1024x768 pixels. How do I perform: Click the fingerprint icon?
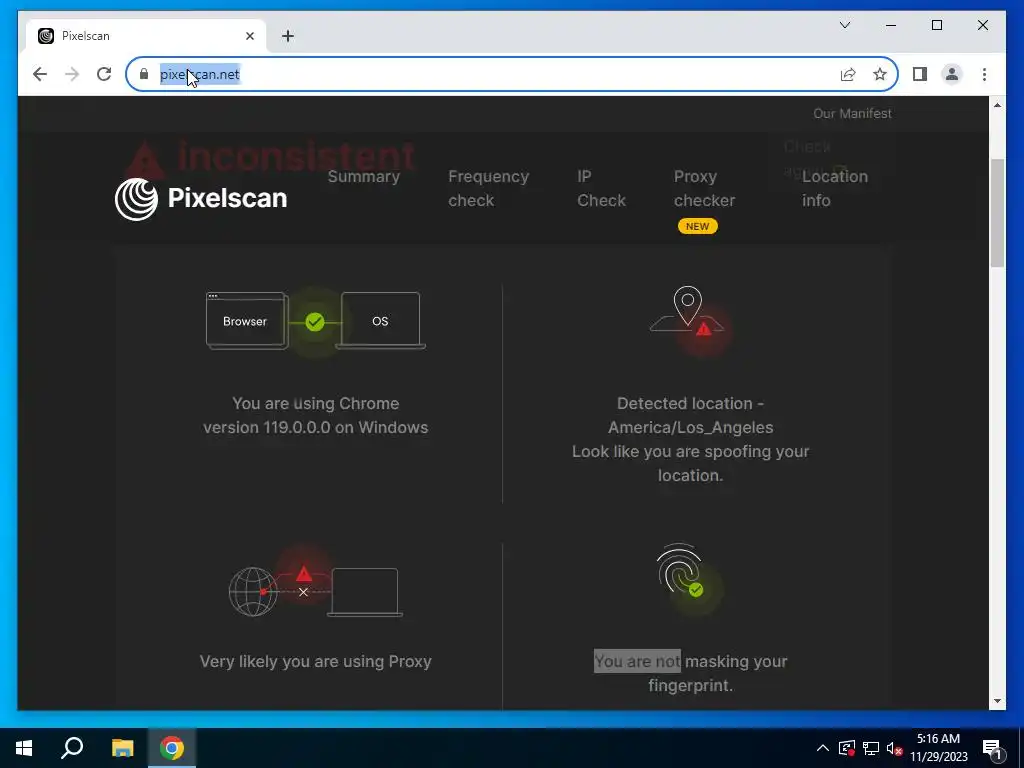click(x=679, y=568)
